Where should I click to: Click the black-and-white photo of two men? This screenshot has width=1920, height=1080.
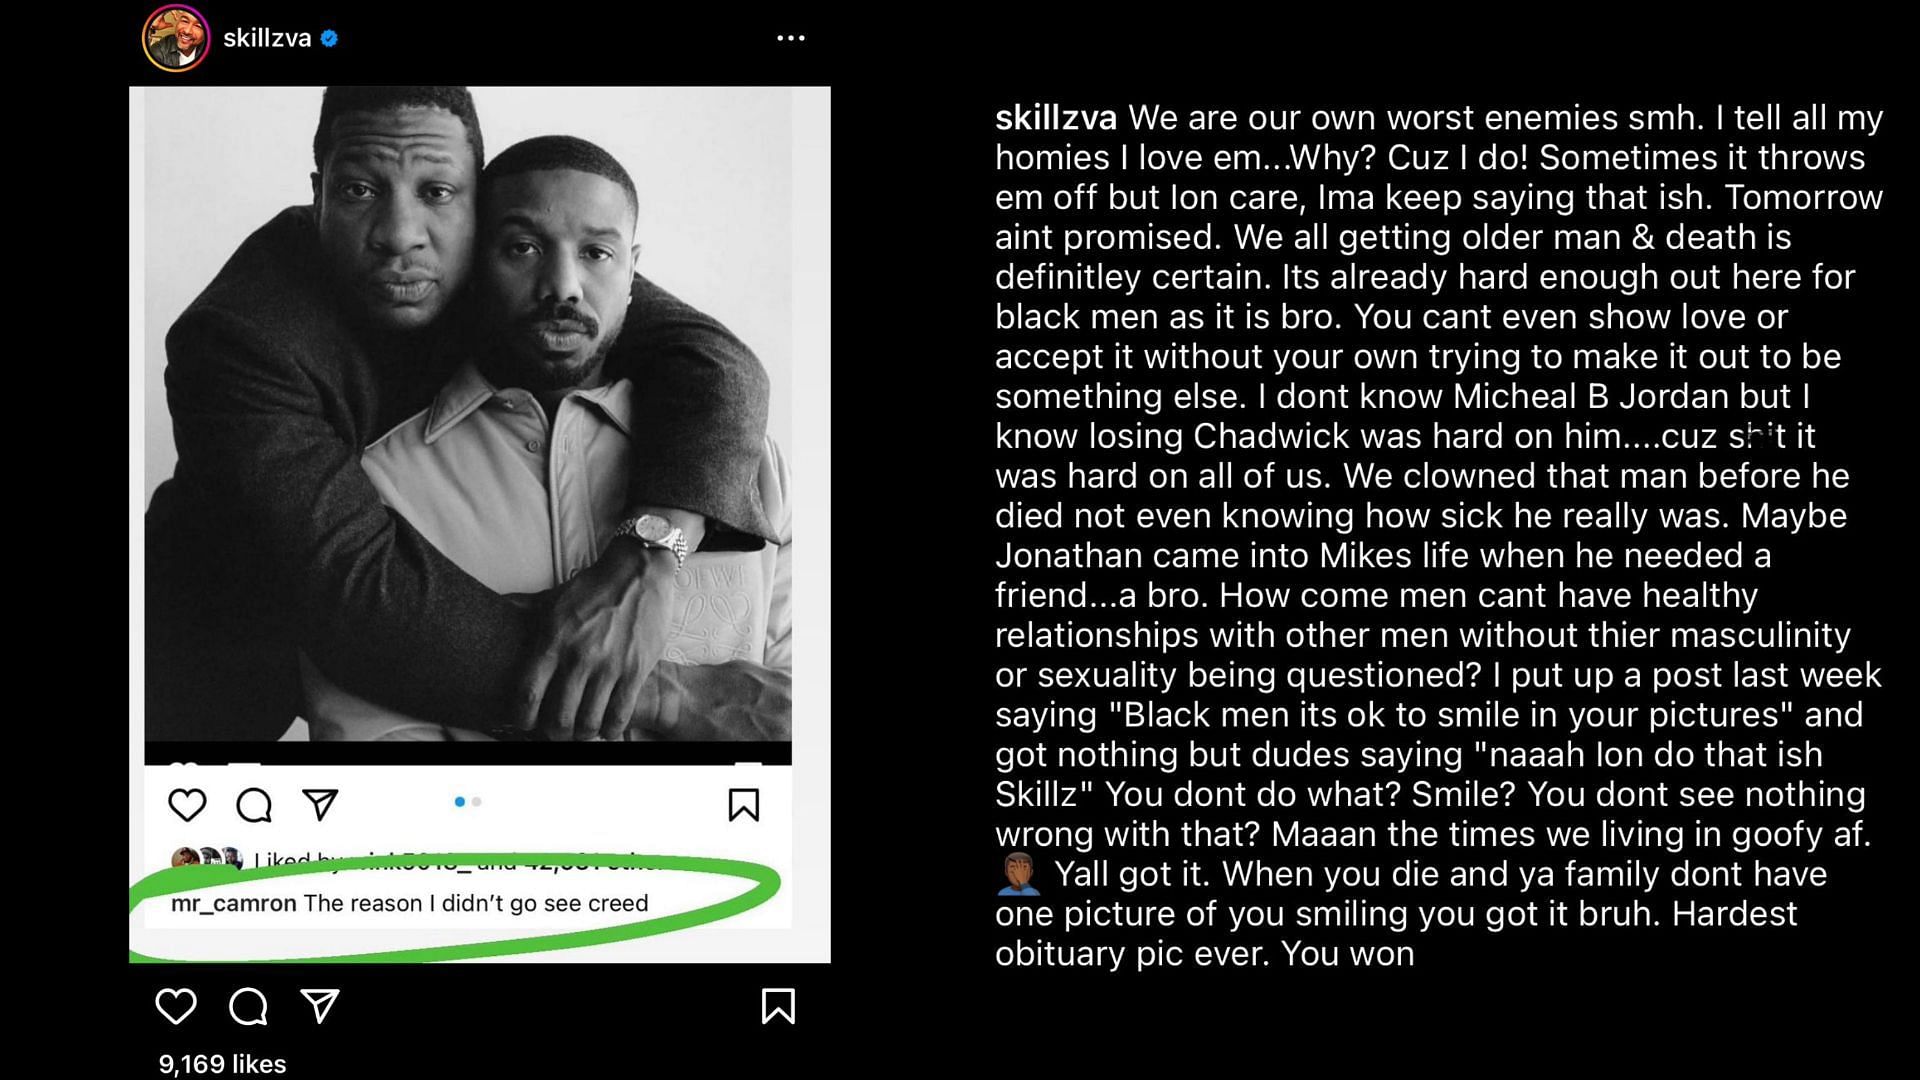coord(468,415)
